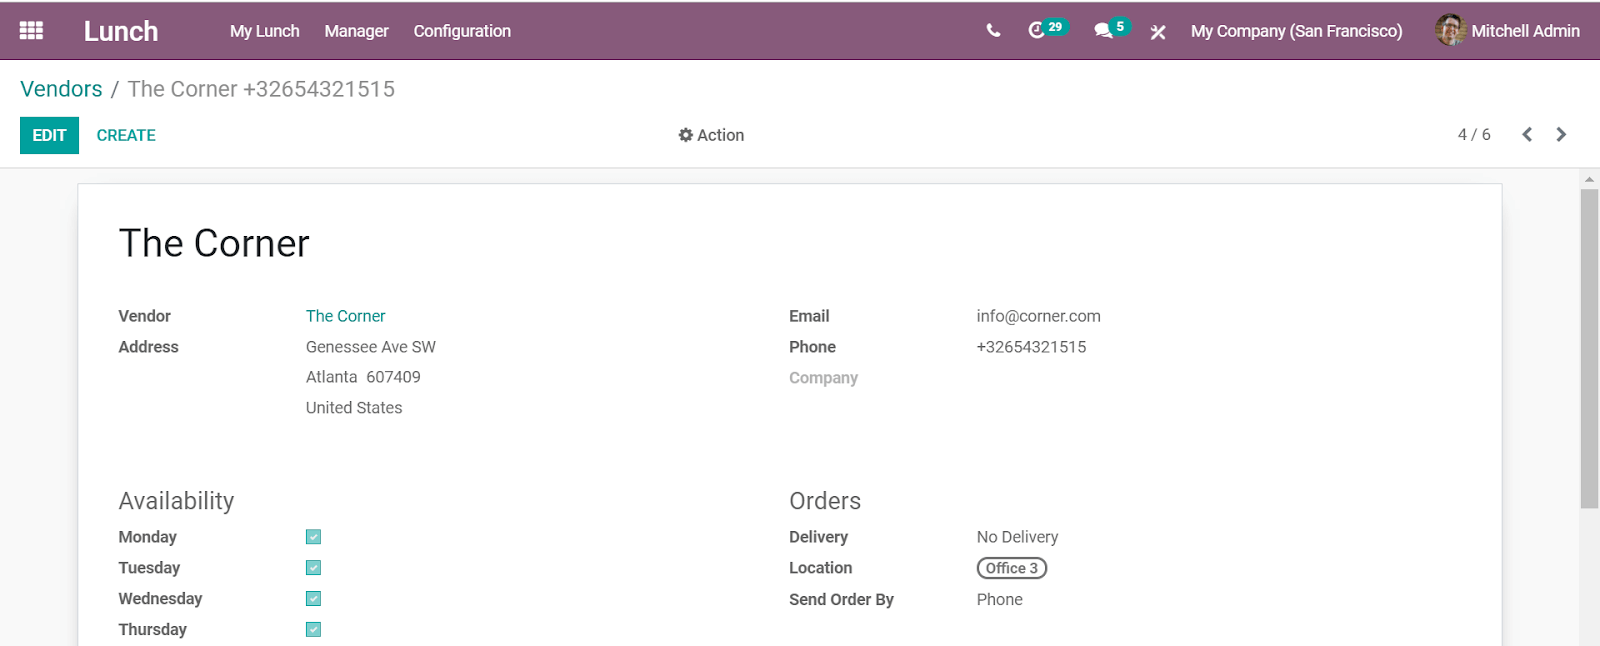Open The Corner vendor link

point(345,316)
